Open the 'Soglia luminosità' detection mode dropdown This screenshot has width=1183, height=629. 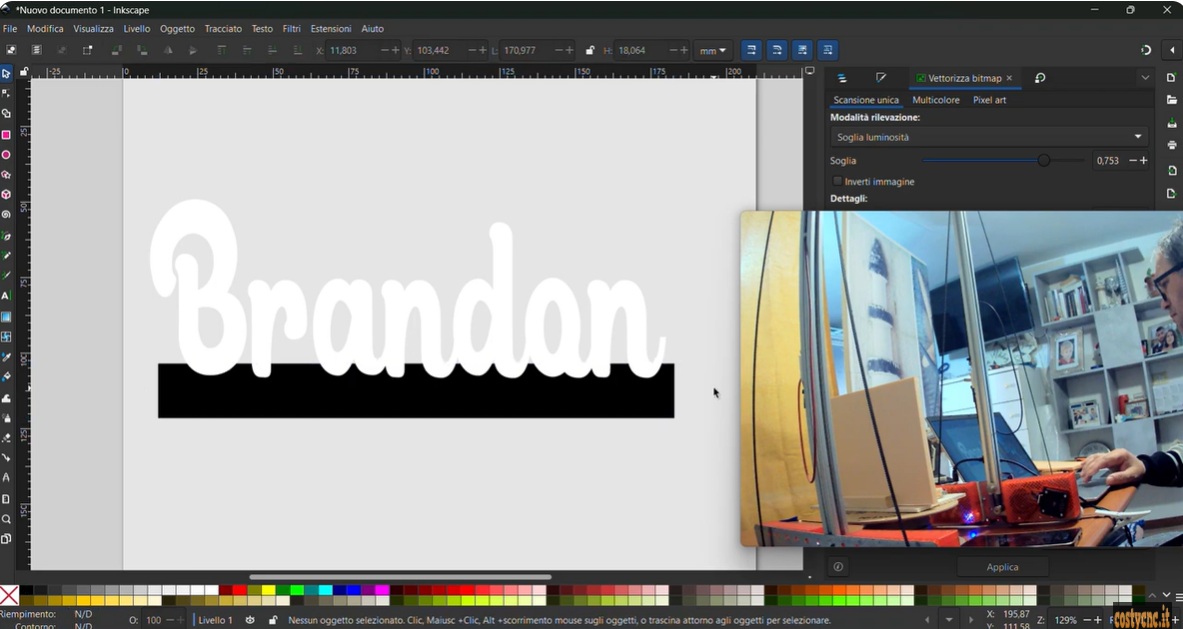point(989,137)
